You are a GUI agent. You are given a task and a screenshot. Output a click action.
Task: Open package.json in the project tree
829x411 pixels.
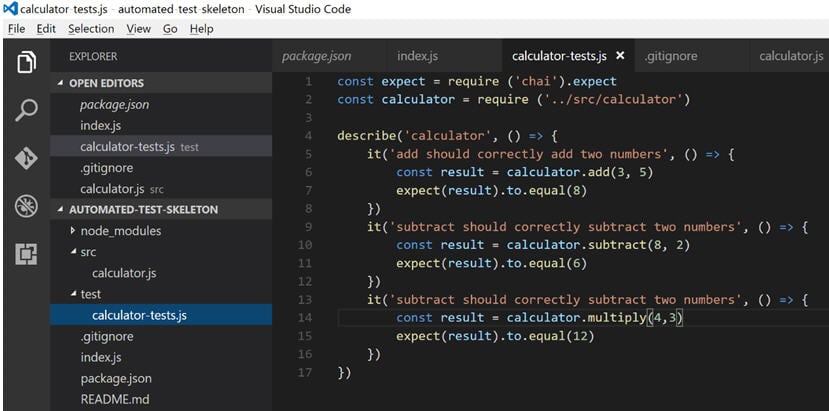point(161,378)
